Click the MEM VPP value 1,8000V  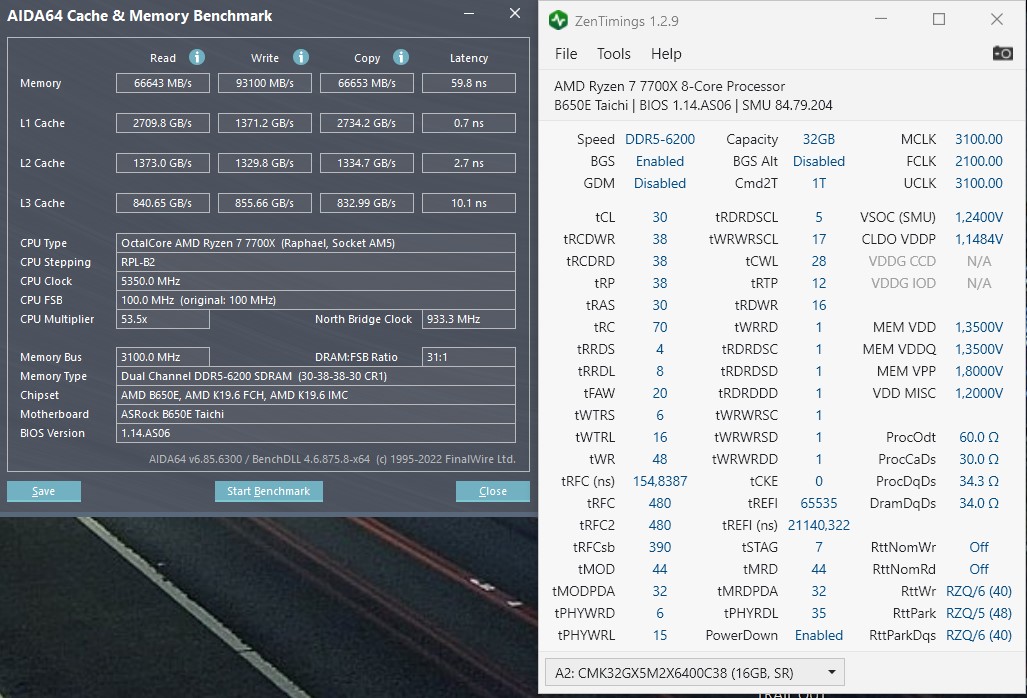tap(979, 371)
